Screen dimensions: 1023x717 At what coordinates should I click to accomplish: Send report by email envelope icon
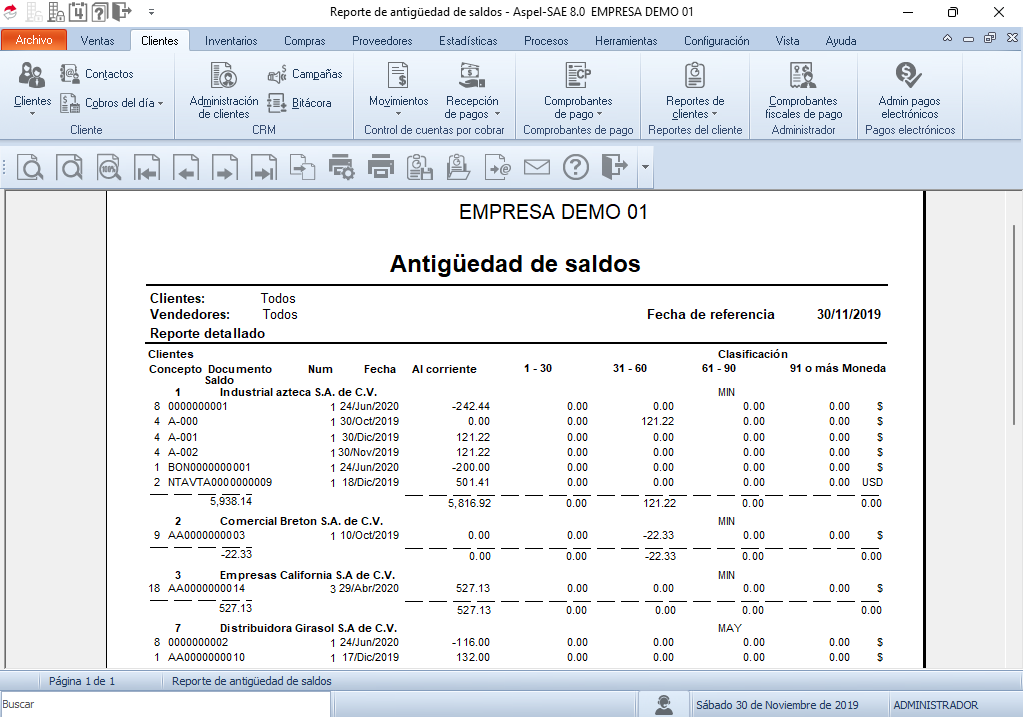pyautogui.click(x=537, y=168)
